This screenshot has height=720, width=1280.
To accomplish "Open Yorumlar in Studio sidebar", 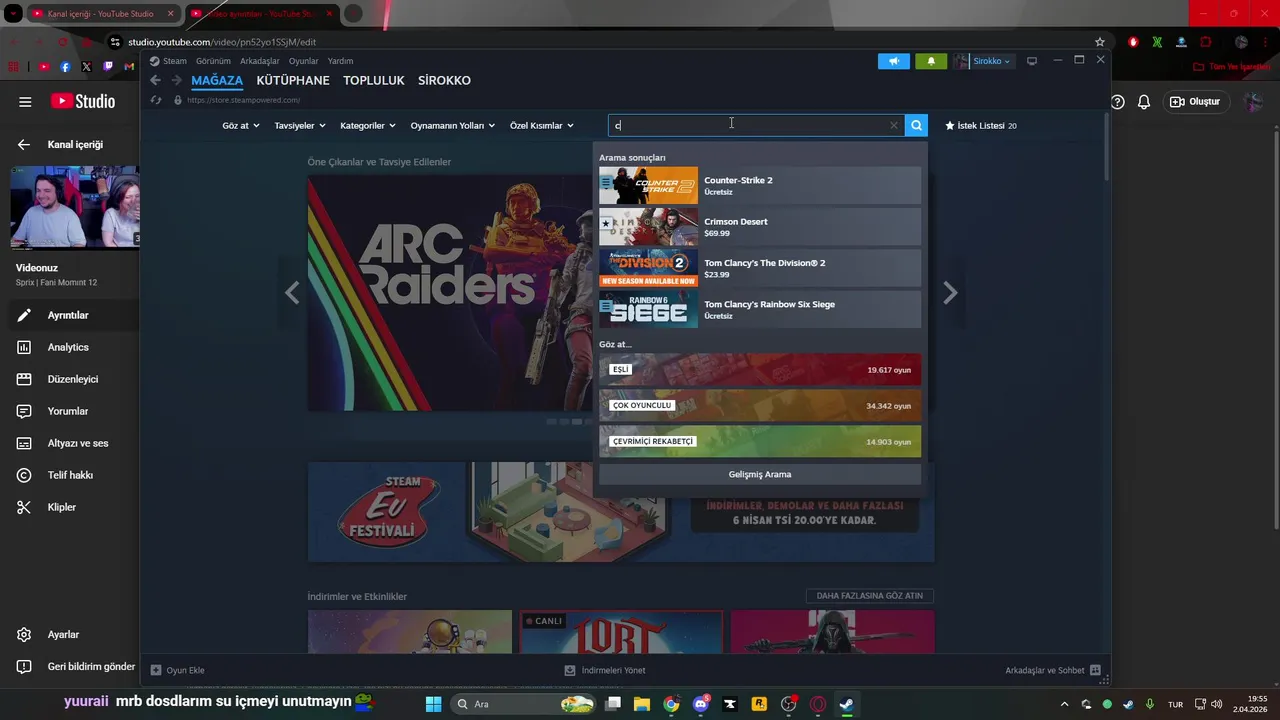I will click(x=70, y=411).
